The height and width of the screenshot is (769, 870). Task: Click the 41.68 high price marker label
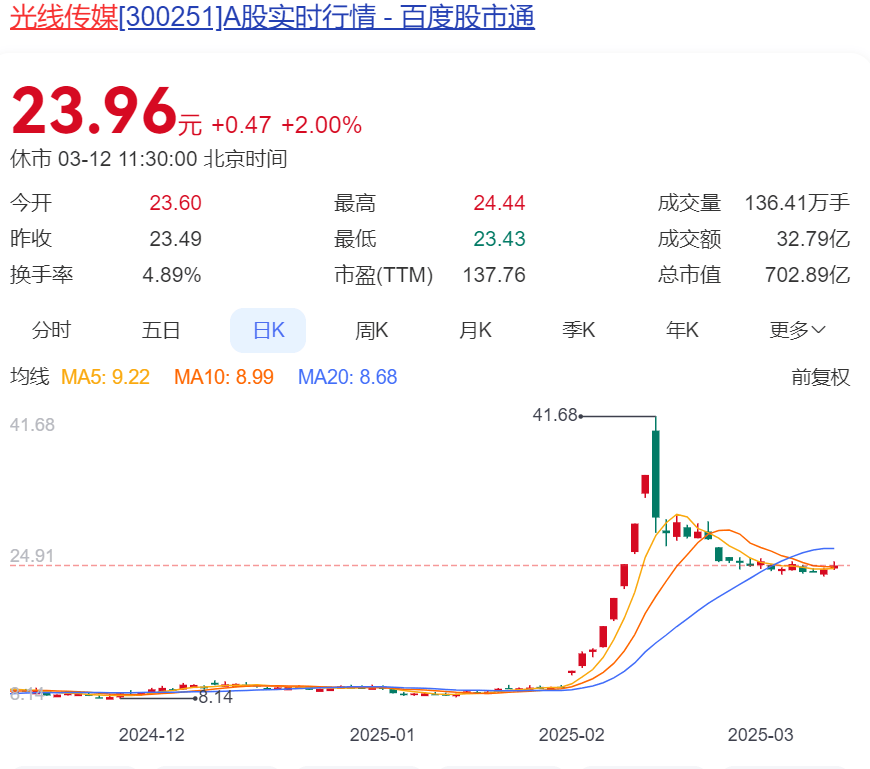coord(555,415)
